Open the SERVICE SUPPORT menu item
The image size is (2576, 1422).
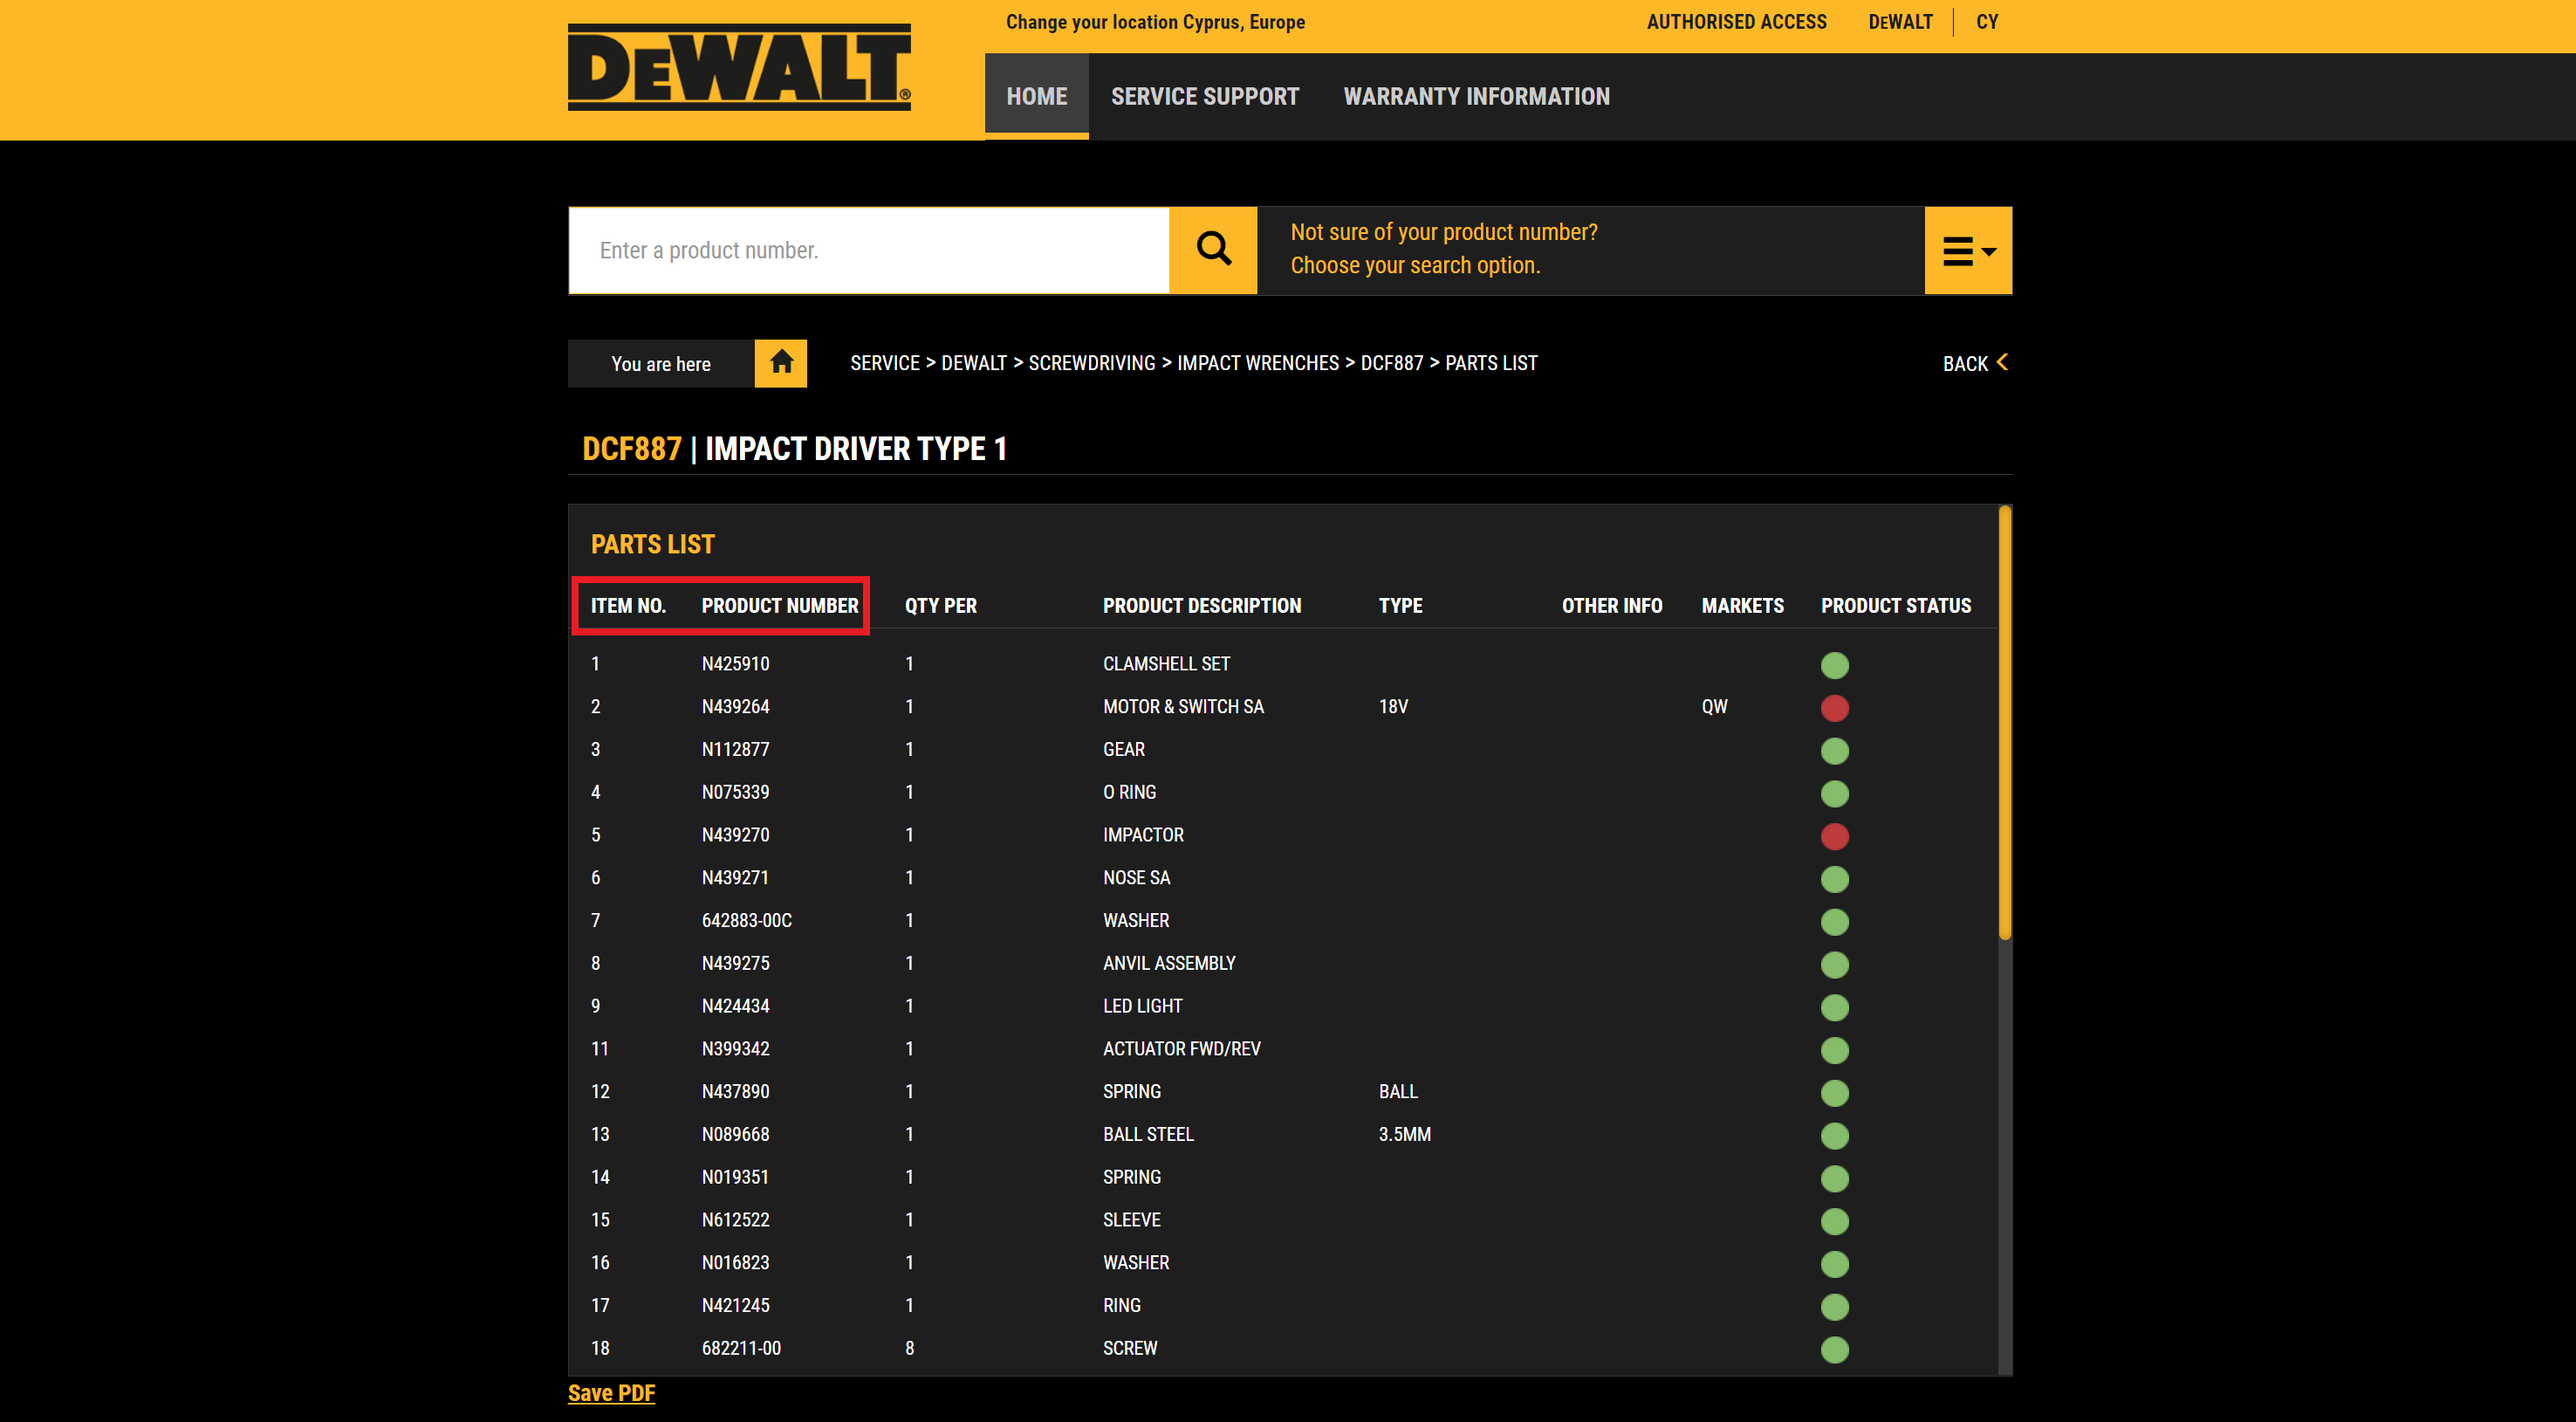point(1205,96)
